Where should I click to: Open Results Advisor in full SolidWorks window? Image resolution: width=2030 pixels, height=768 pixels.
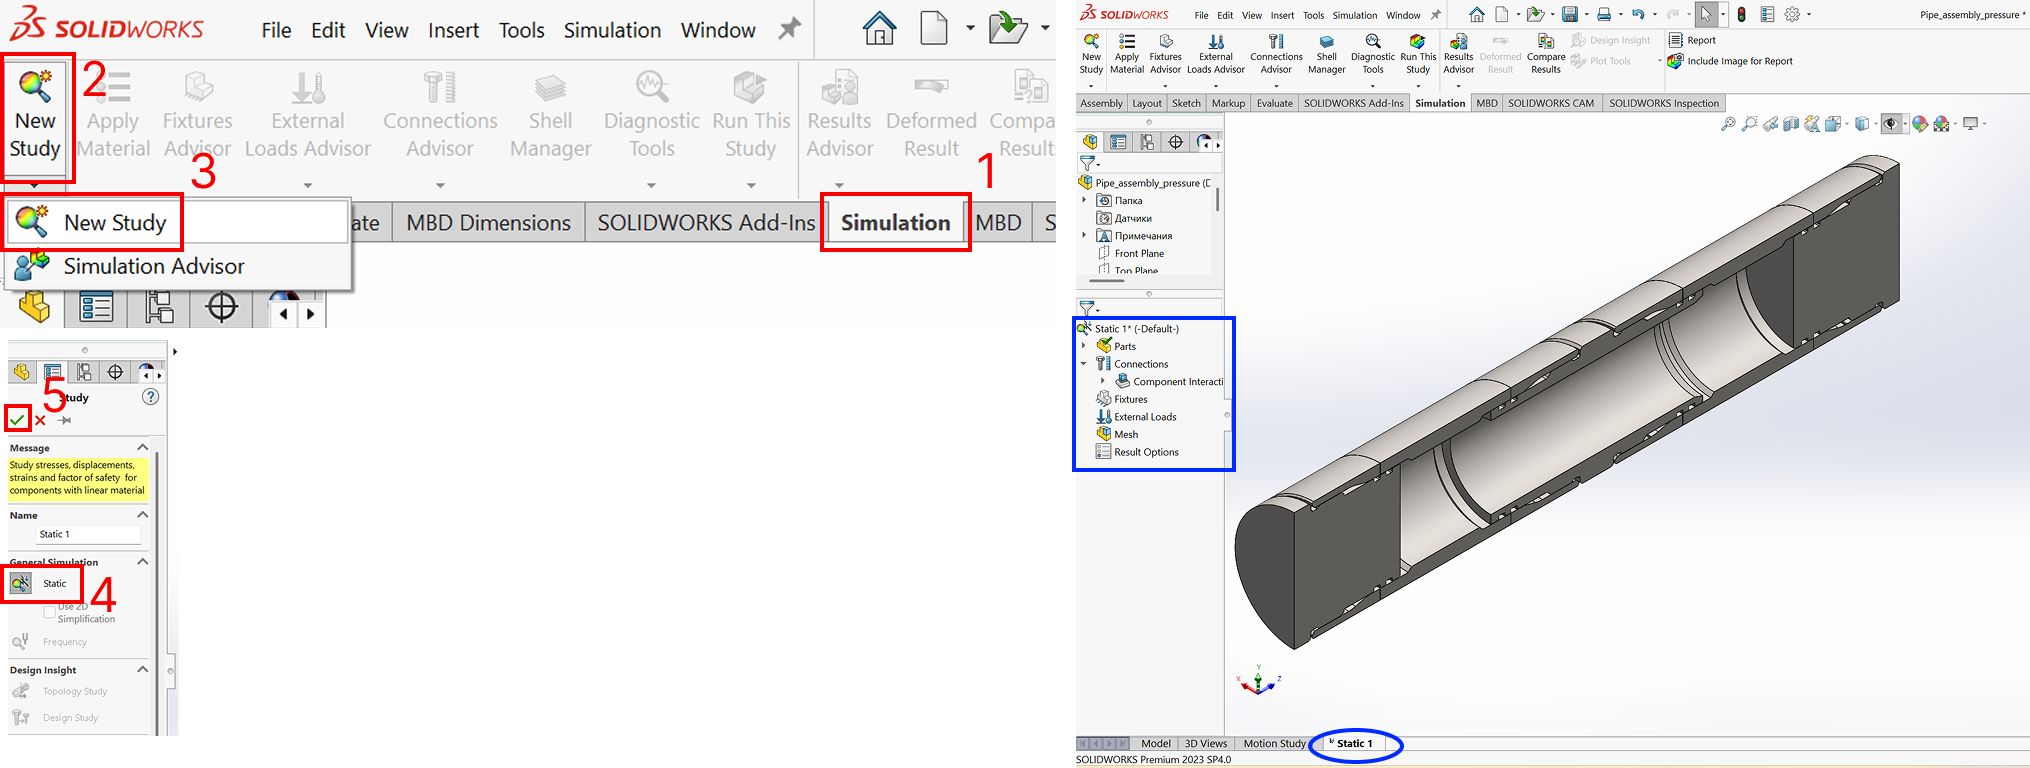(x=1459, y=54)
